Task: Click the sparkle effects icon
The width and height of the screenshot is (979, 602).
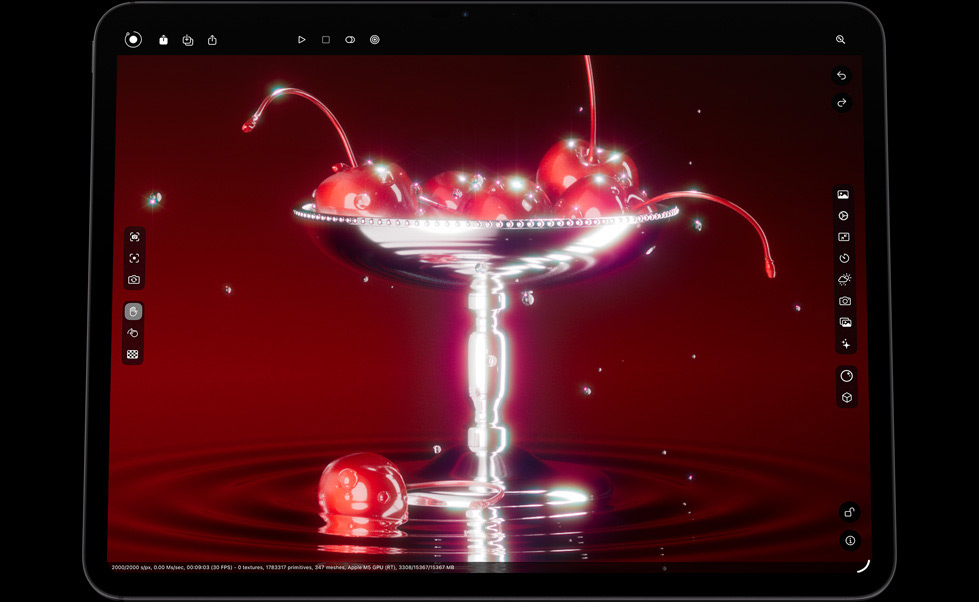Action: [x=845, y=344]
